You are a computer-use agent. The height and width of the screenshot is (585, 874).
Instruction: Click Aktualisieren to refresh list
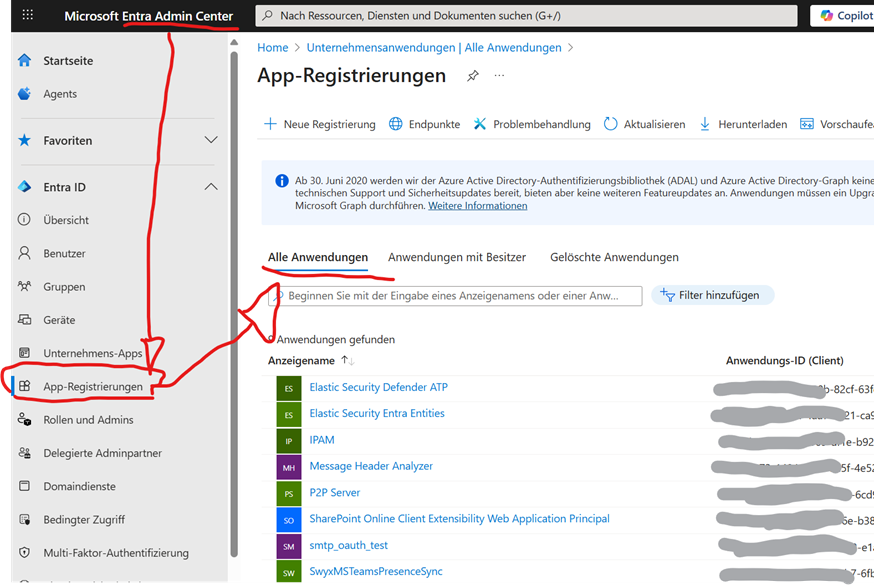(644, 124)
